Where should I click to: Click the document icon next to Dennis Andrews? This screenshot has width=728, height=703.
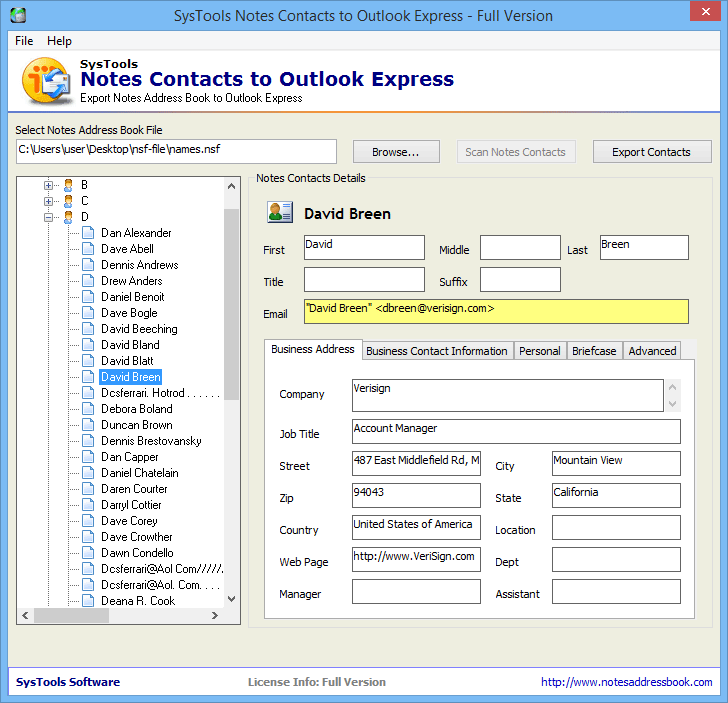88,265
